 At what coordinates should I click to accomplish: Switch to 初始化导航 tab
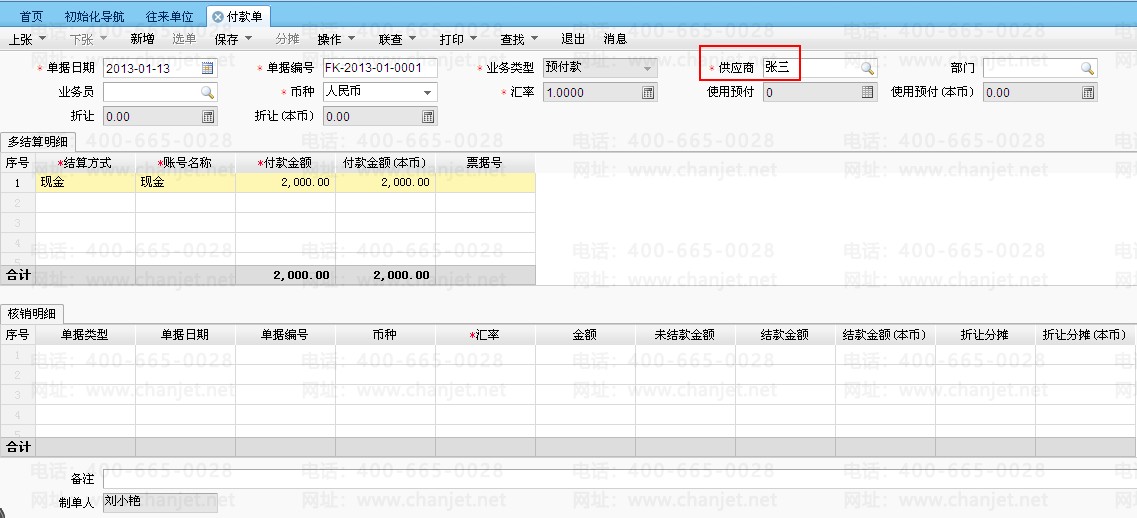[94, 17]
